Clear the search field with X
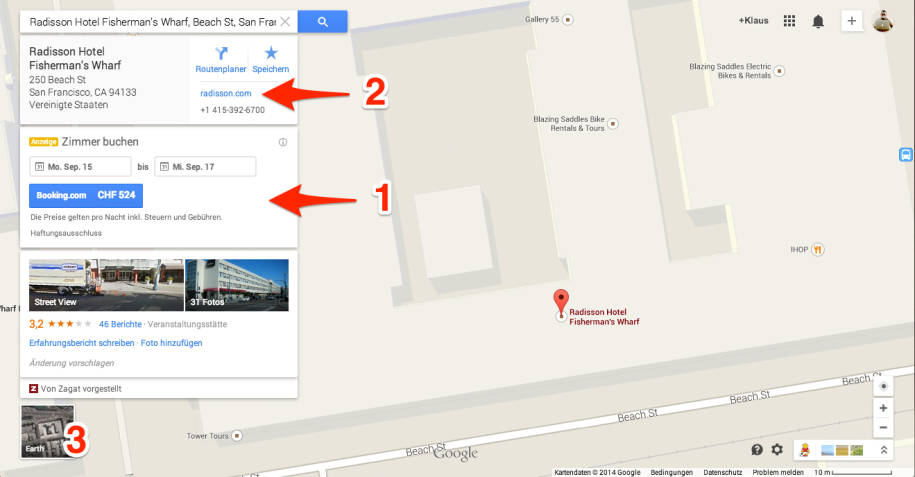This screenshot has height=477, width=915. point(285,22)
